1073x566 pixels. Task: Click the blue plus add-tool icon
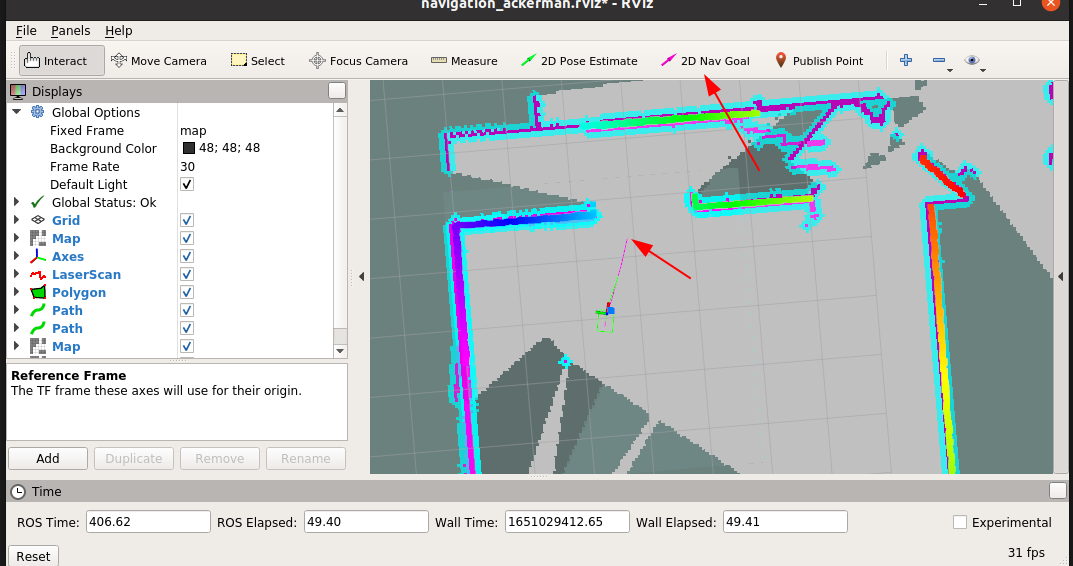[906, 60]
